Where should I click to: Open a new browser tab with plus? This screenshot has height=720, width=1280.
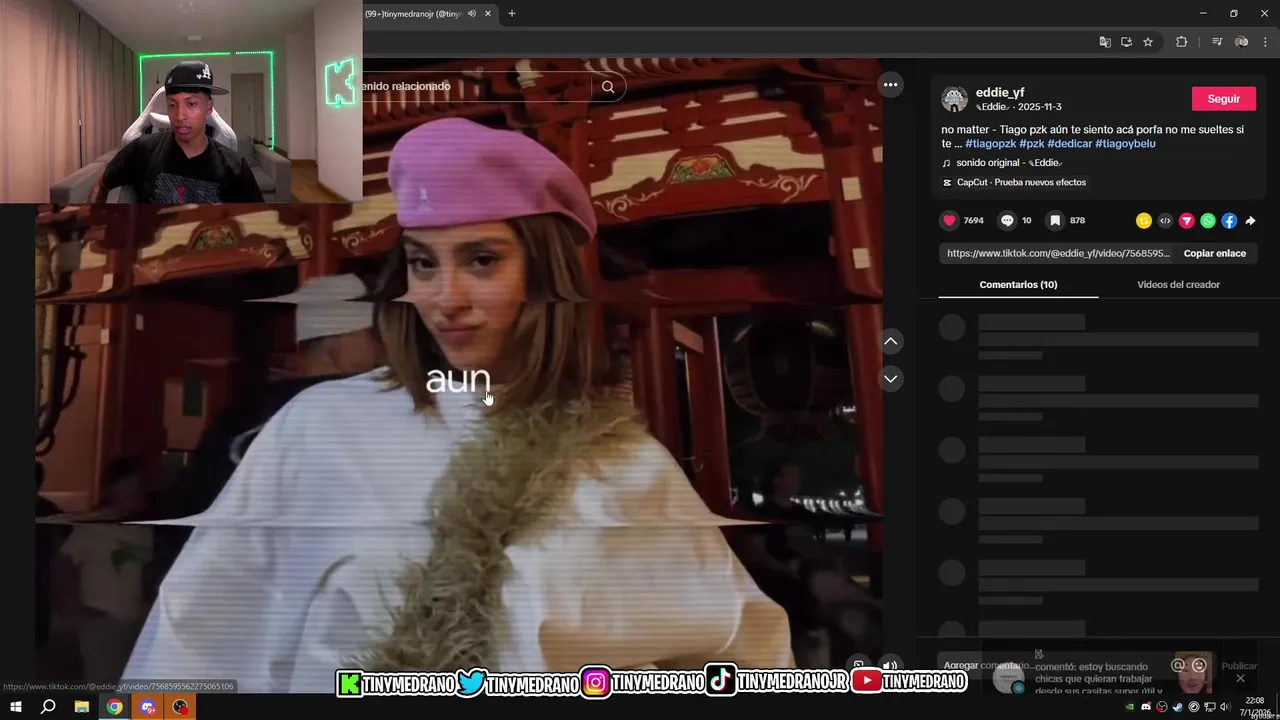click(x=512, y=14)
